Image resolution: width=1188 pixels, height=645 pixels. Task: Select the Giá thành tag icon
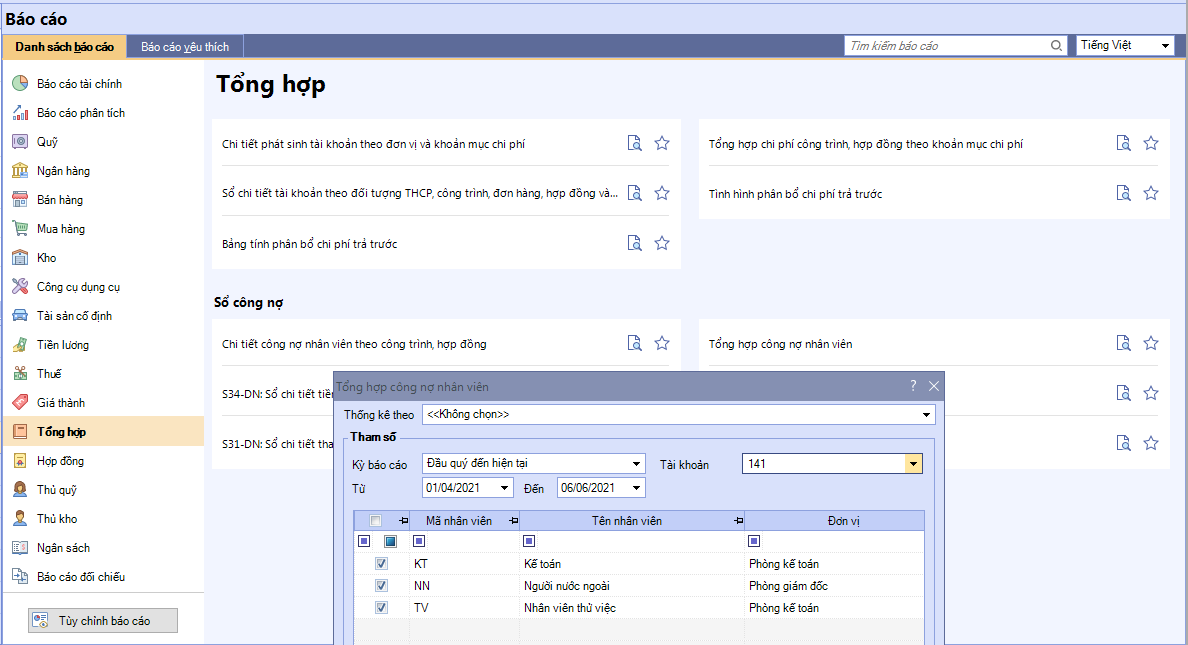[20, 402]
